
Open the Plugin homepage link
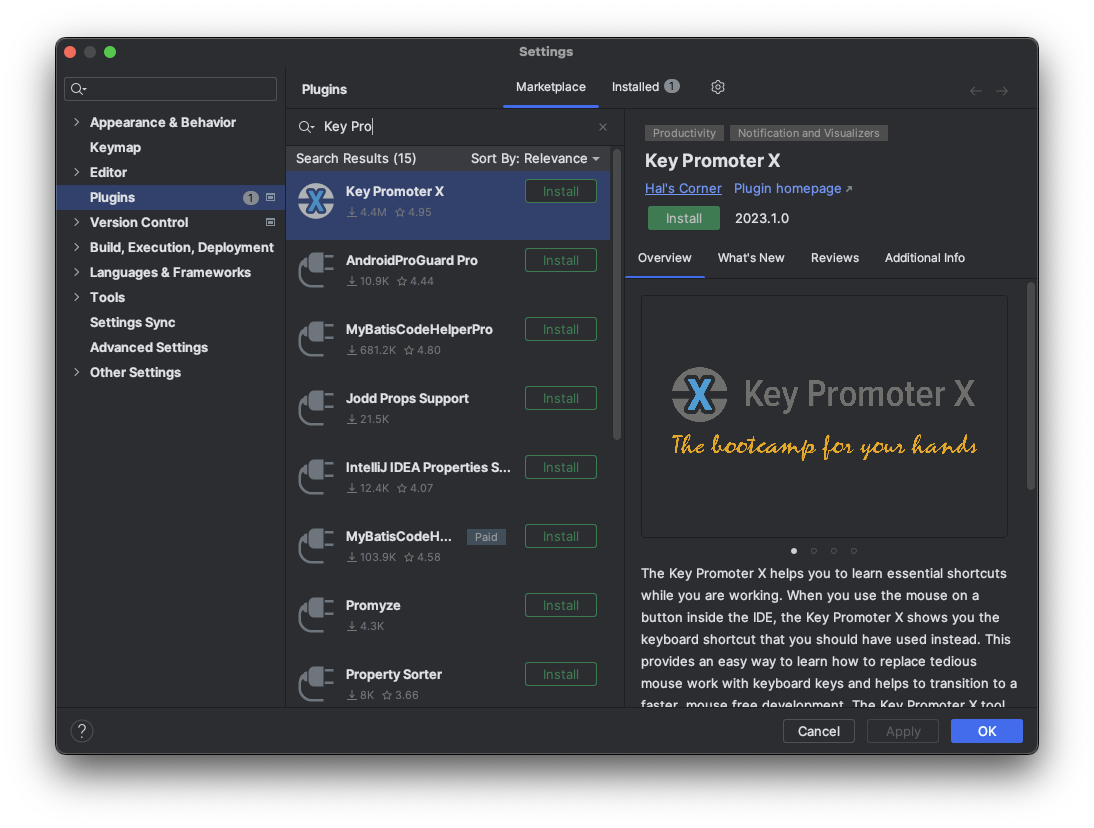pos(793,189)
